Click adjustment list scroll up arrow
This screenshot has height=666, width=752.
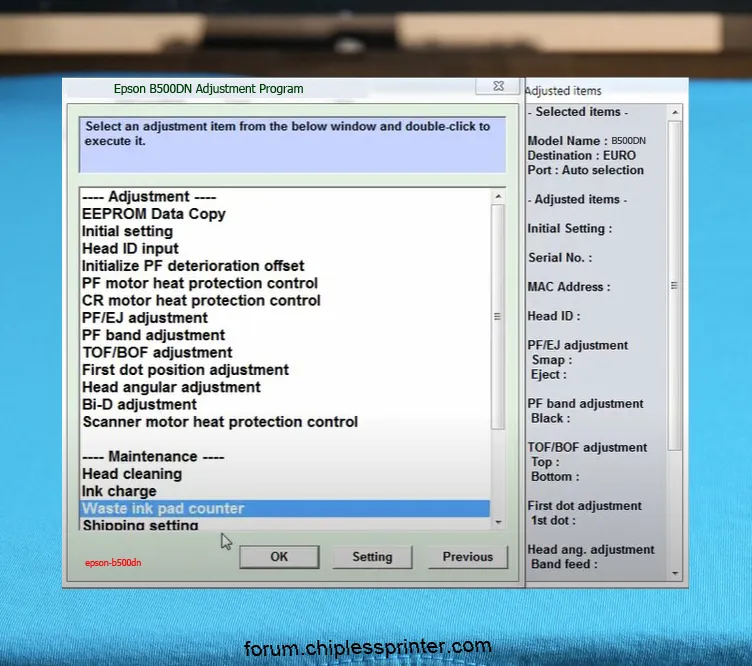pyautogui.click(x=498, y=196)
